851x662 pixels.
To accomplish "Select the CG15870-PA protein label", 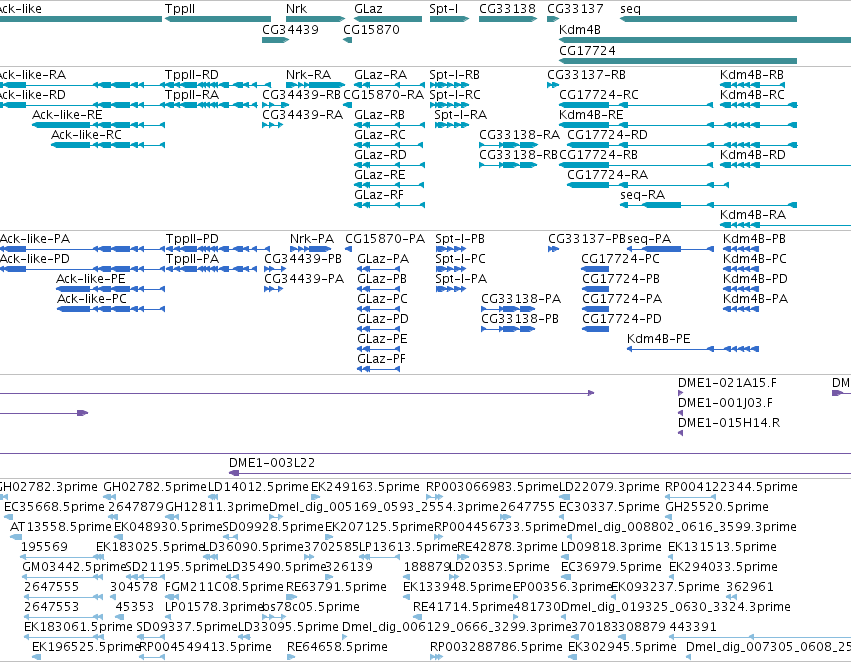I will click(385, 239).
